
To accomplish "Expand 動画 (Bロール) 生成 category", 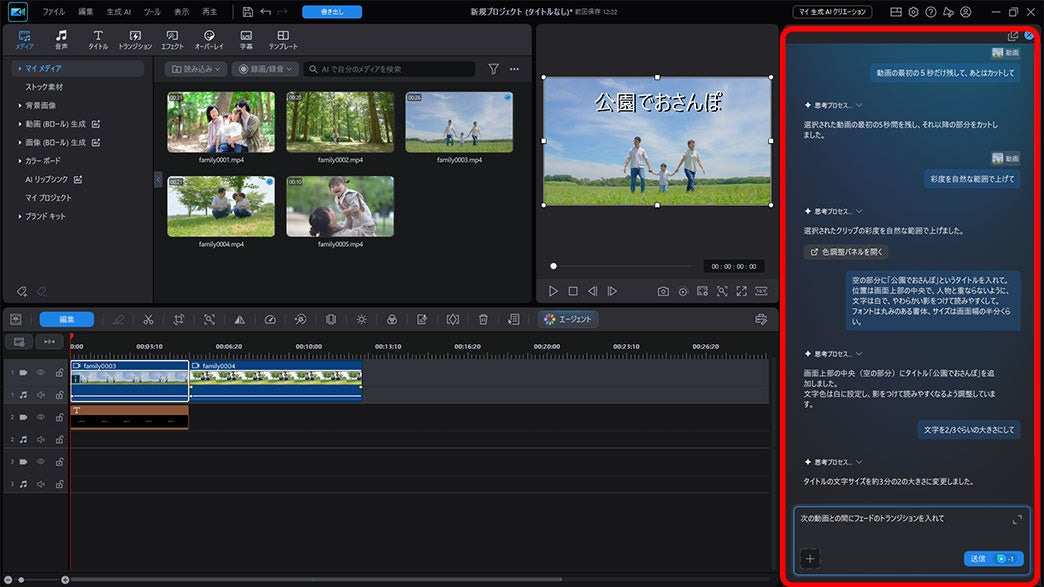I will click(x=20, y=124).
